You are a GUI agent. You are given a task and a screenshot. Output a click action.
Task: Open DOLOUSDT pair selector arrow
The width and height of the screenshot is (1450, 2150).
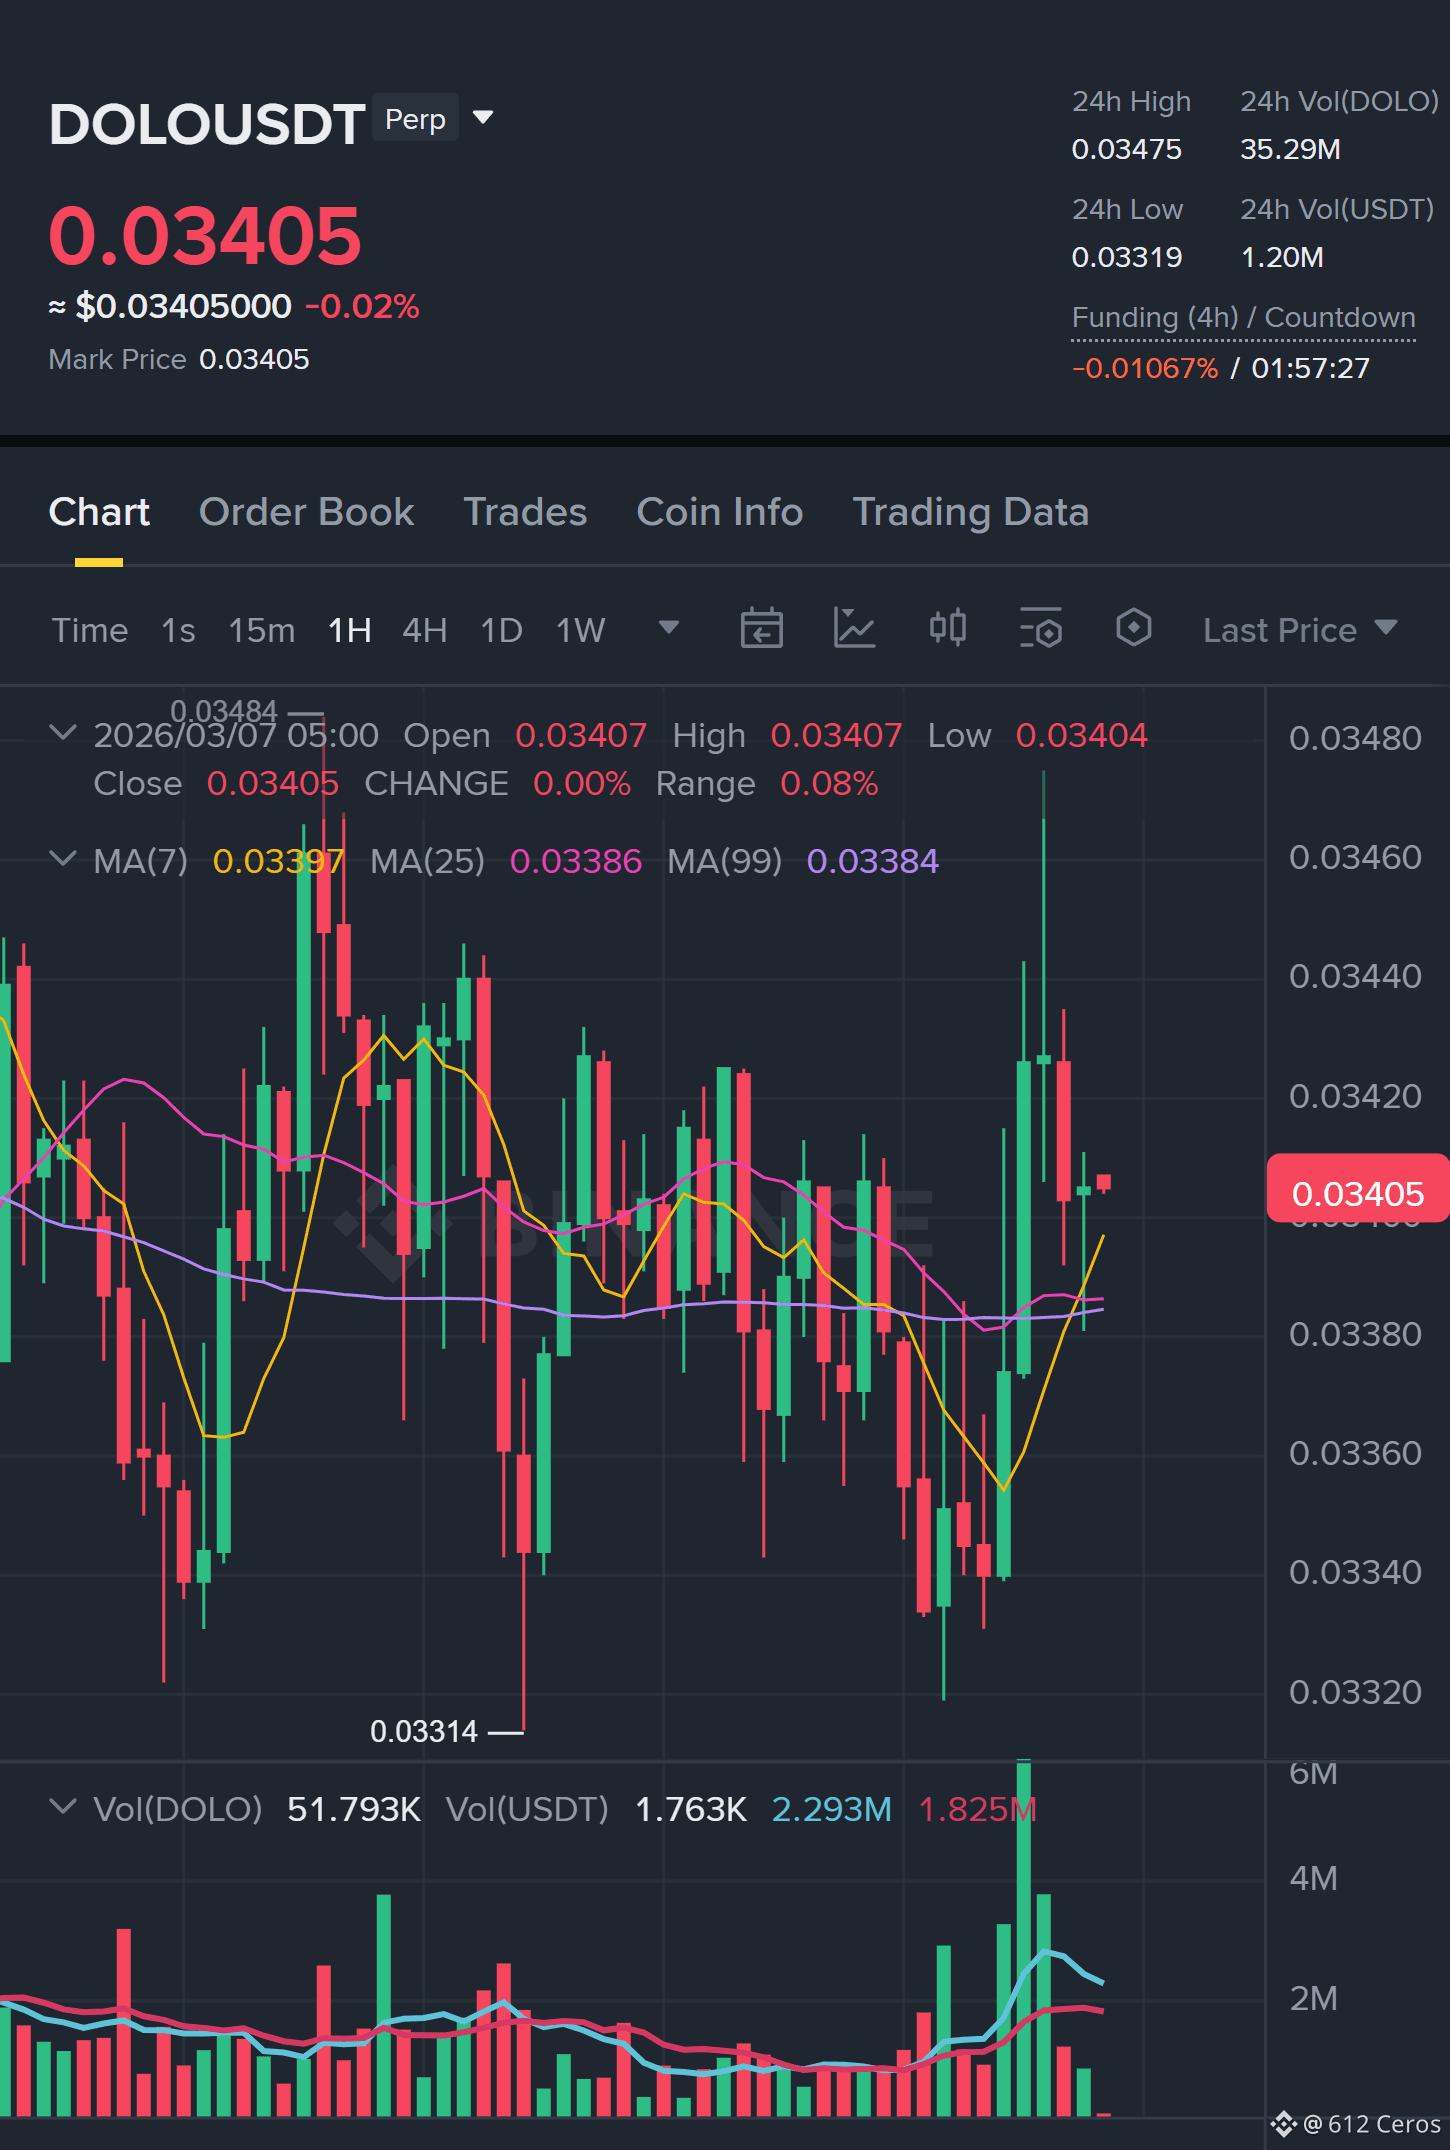tap(483, 118)
